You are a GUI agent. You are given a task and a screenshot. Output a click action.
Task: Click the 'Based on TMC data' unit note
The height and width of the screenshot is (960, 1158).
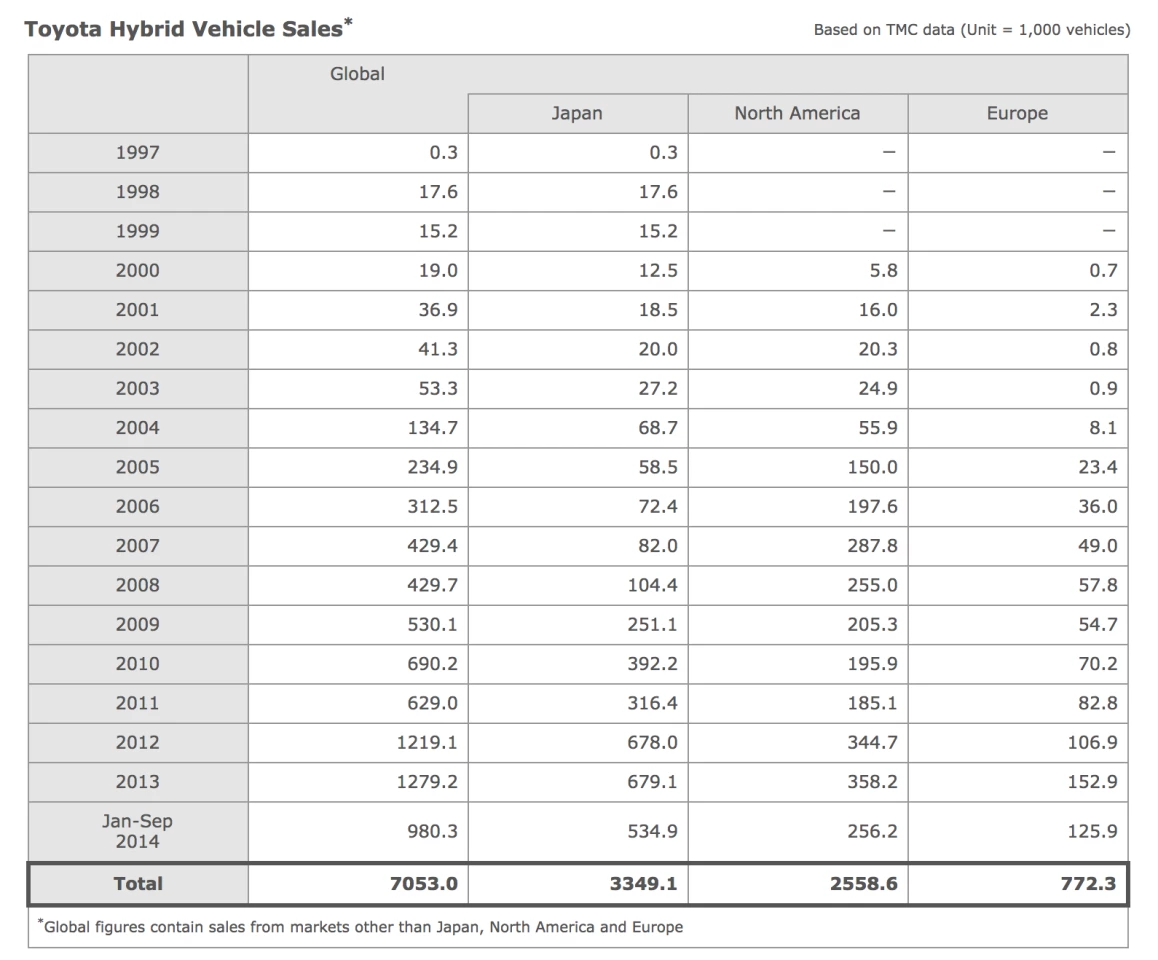click(971, 30)
